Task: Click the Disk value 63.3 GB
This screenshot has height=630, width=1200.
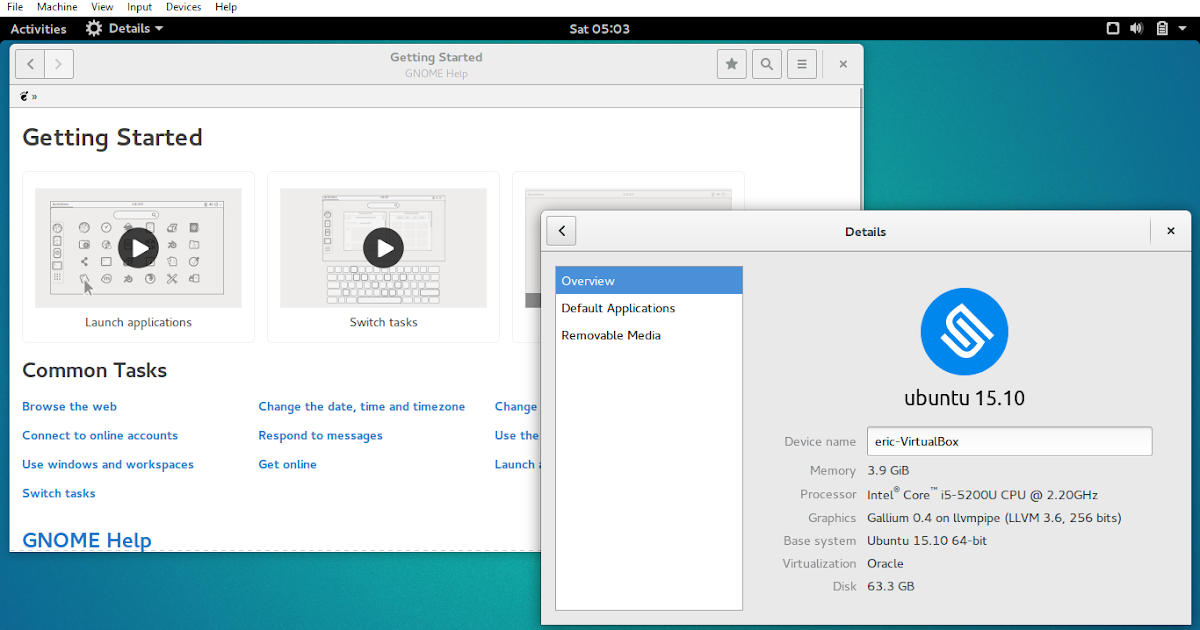Action: coord(890,587)
